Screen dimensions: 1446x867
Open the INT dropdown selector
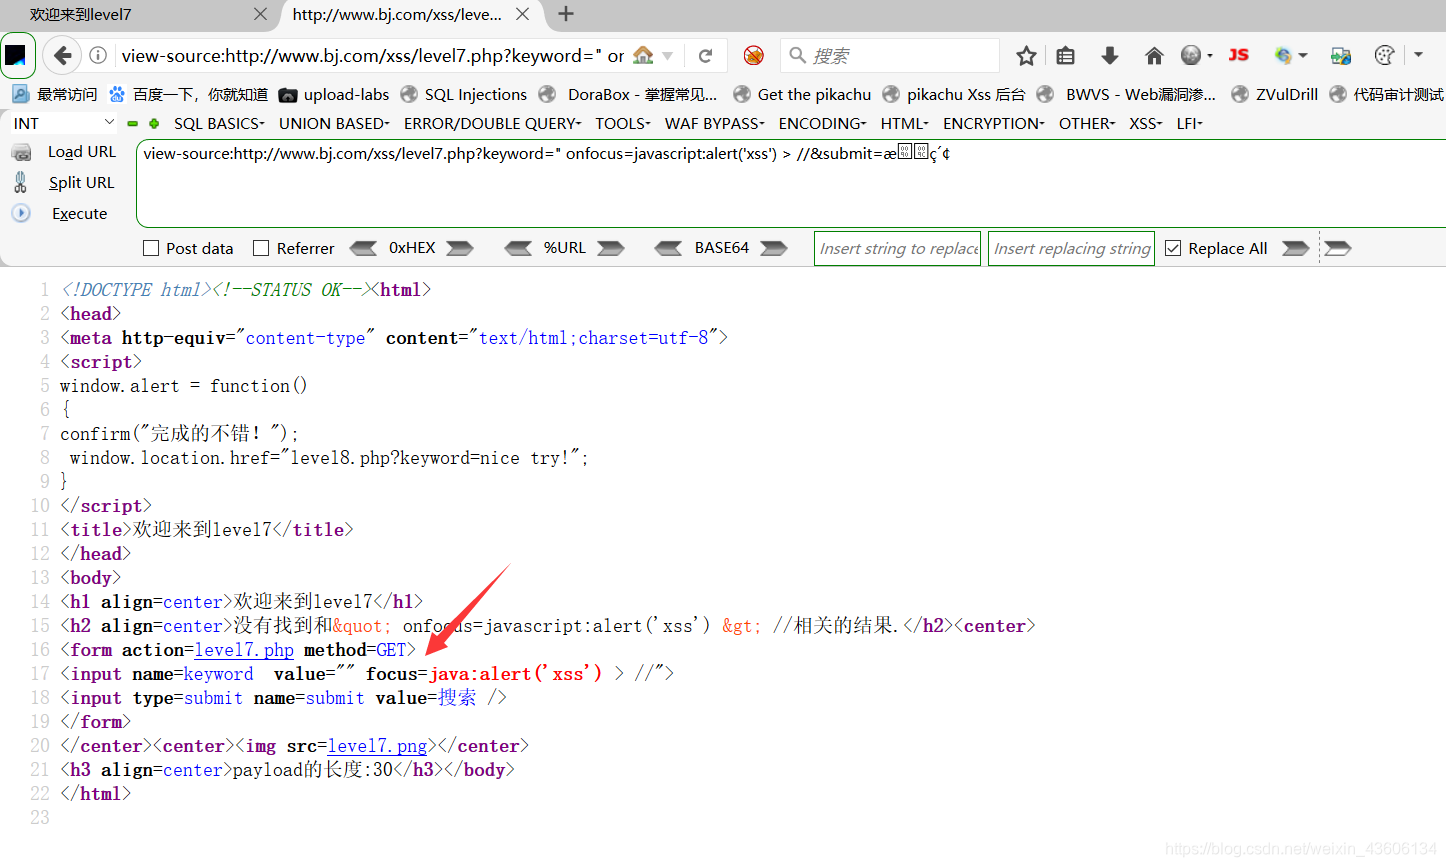[64, 123]
